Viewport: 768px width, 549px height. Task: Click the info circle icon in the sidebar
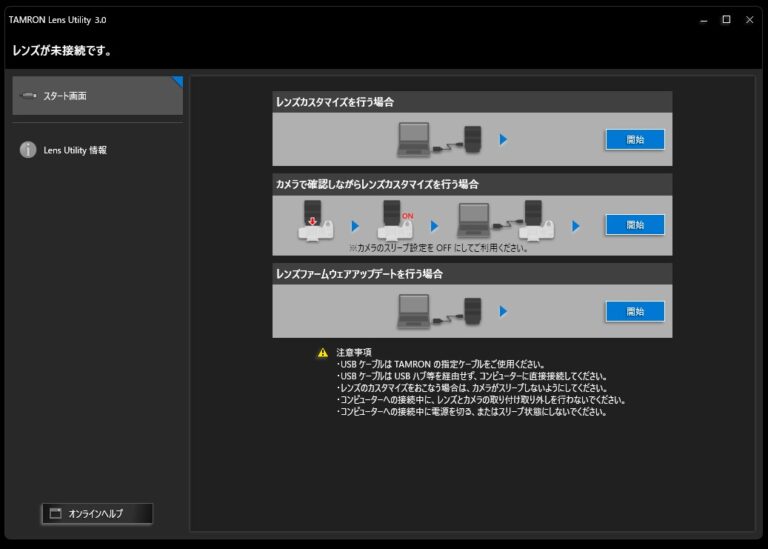(x=28, y=150)
